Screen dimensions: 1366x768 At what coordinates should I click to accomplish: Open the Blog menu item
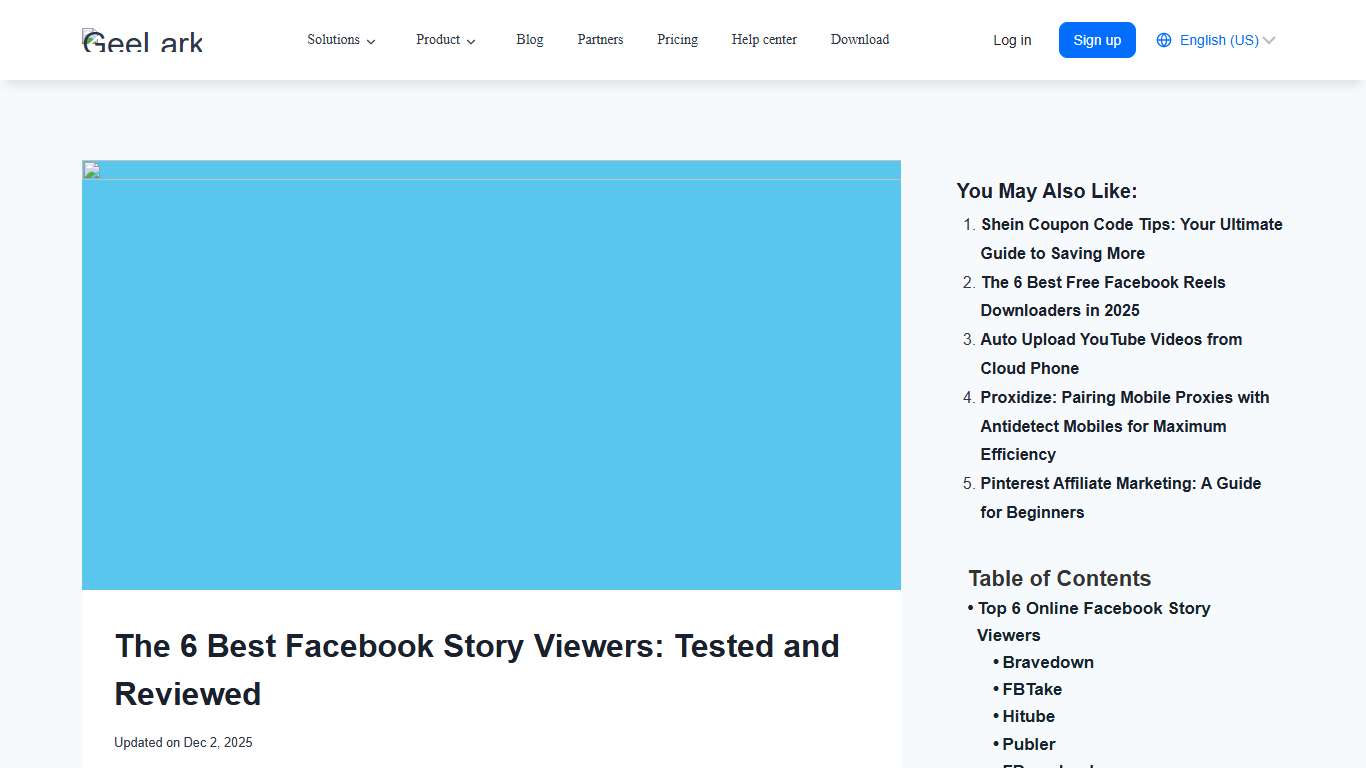point(529,40)
